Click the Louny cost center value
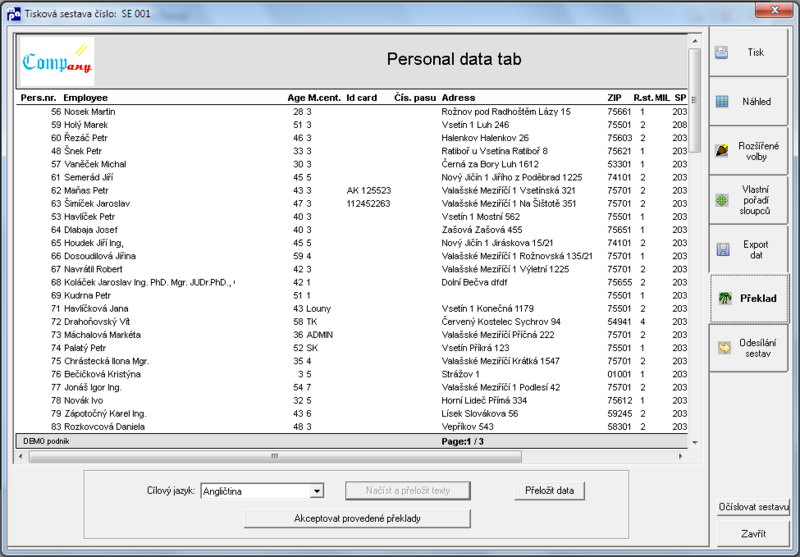 point(319,309)
